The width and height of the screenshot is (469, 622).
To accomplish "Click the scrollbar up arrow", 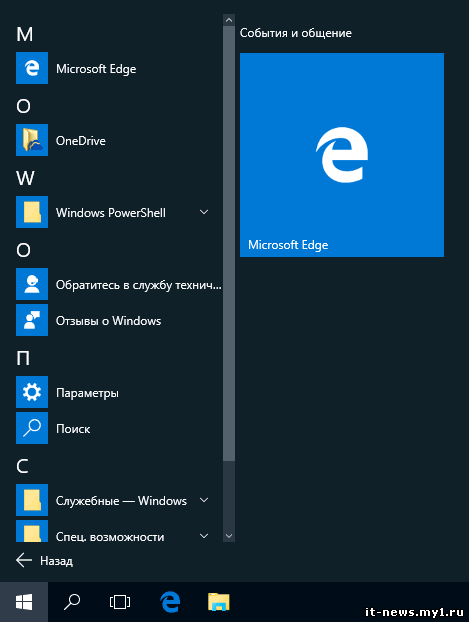I will [x=229, y=20].
